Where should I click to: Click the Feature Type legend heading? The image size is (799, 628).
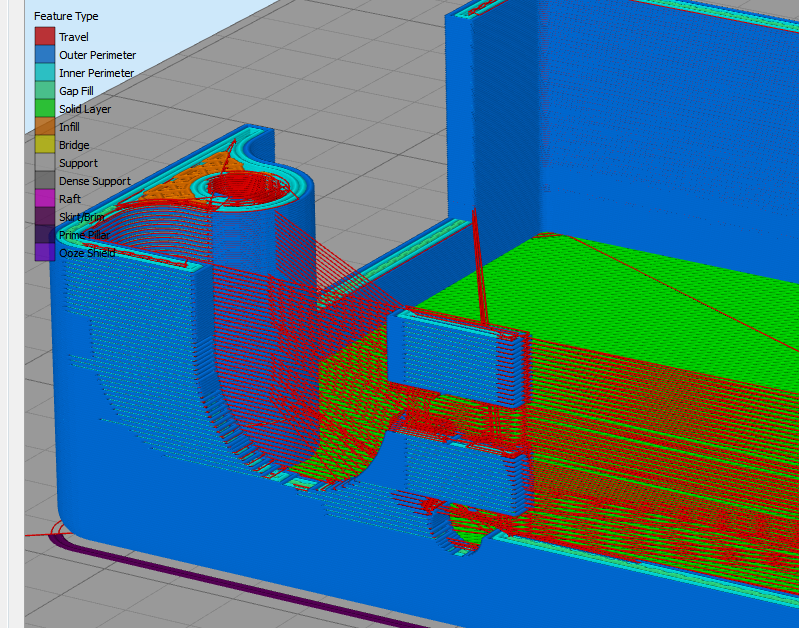[x=66, y=17]
